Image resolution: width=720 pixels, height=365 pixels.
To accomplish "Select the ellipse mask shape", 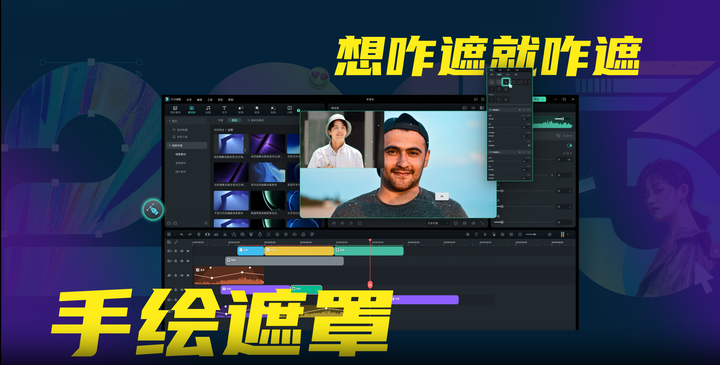I will coord(520,82).
